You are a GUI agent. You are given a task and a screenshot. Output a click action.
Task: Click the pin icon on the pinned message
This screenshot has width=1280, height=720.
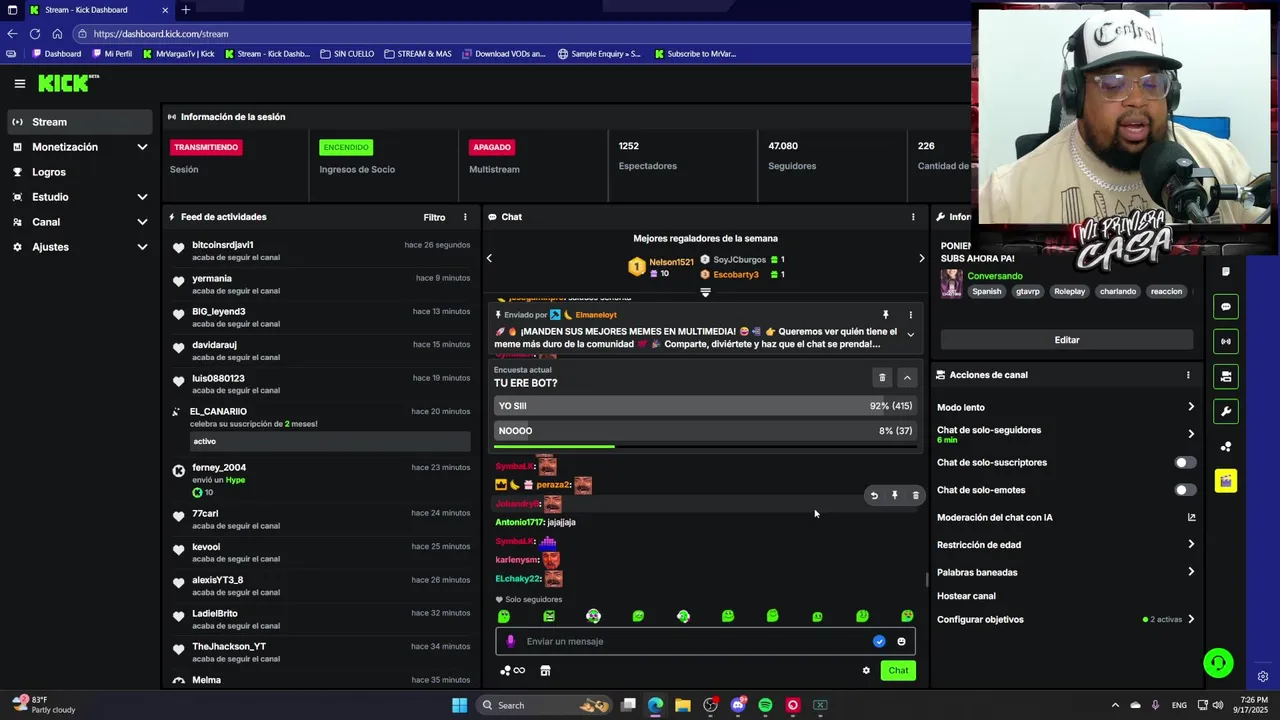(885, 315)
